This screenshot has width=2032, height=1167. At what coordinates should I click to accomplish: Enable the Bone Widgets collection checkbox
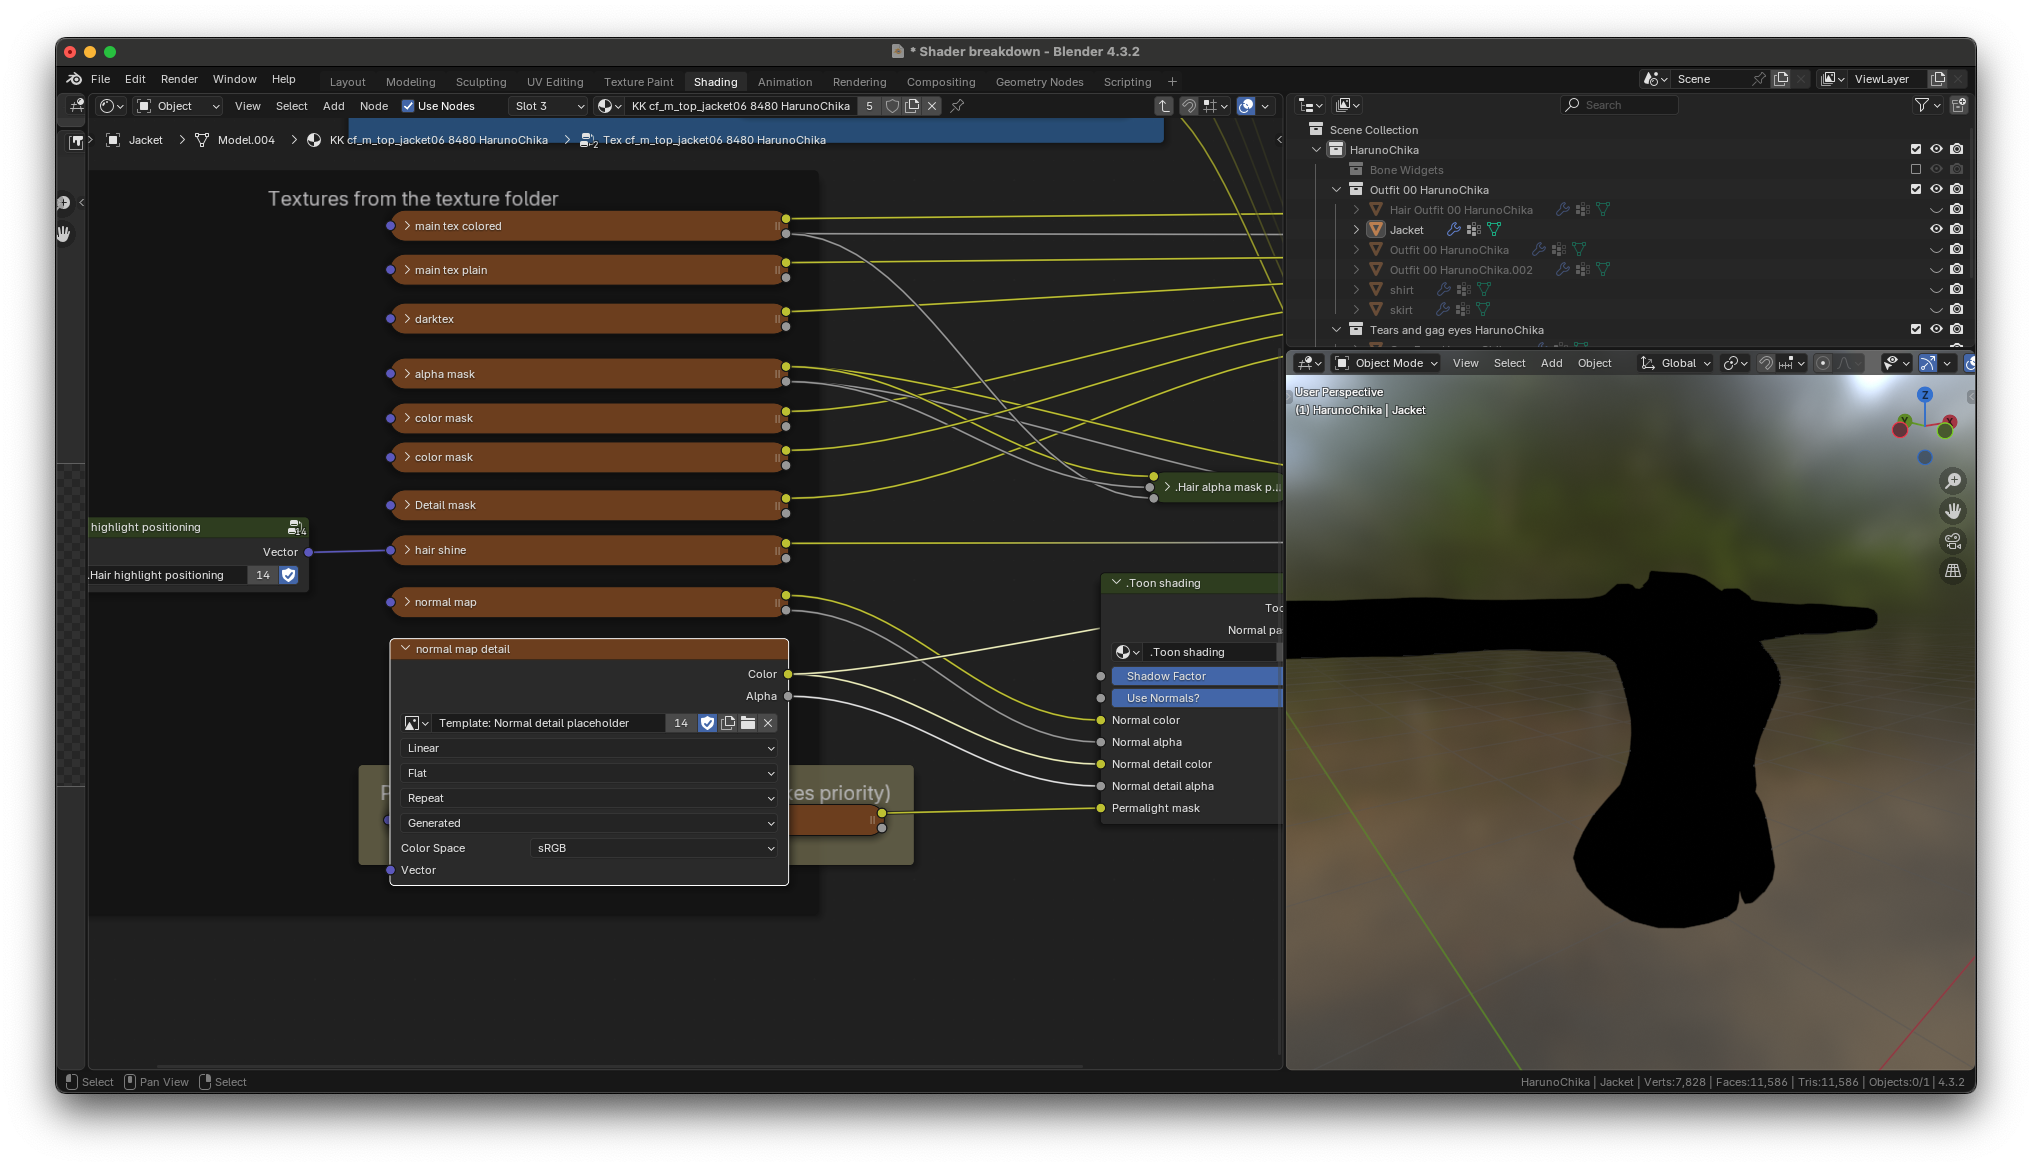1916,170
